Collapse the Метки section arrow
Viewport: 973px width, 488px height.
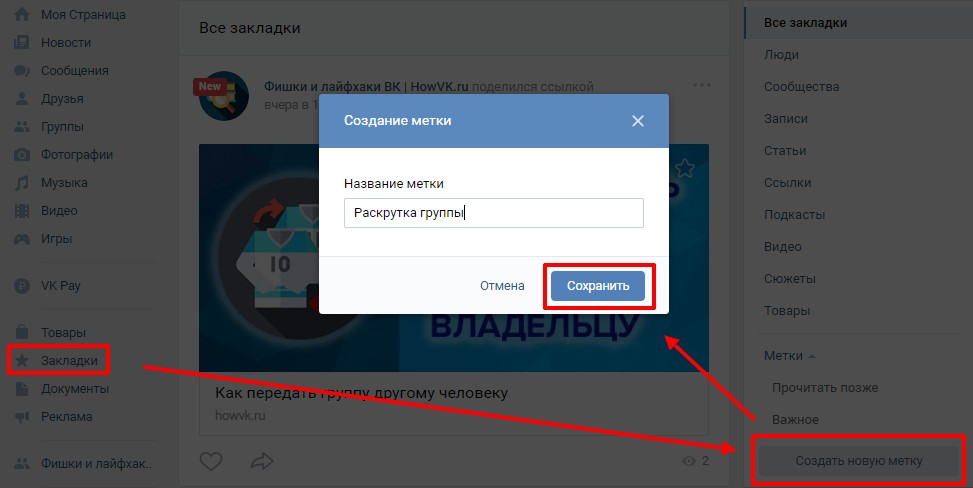812,356
